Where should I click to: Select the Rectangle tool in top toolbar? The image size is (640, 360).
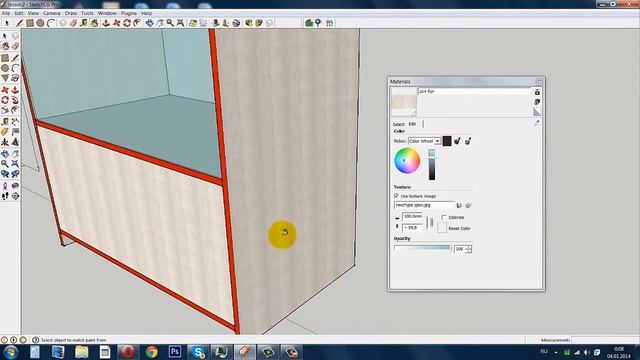tap(30, 23)
